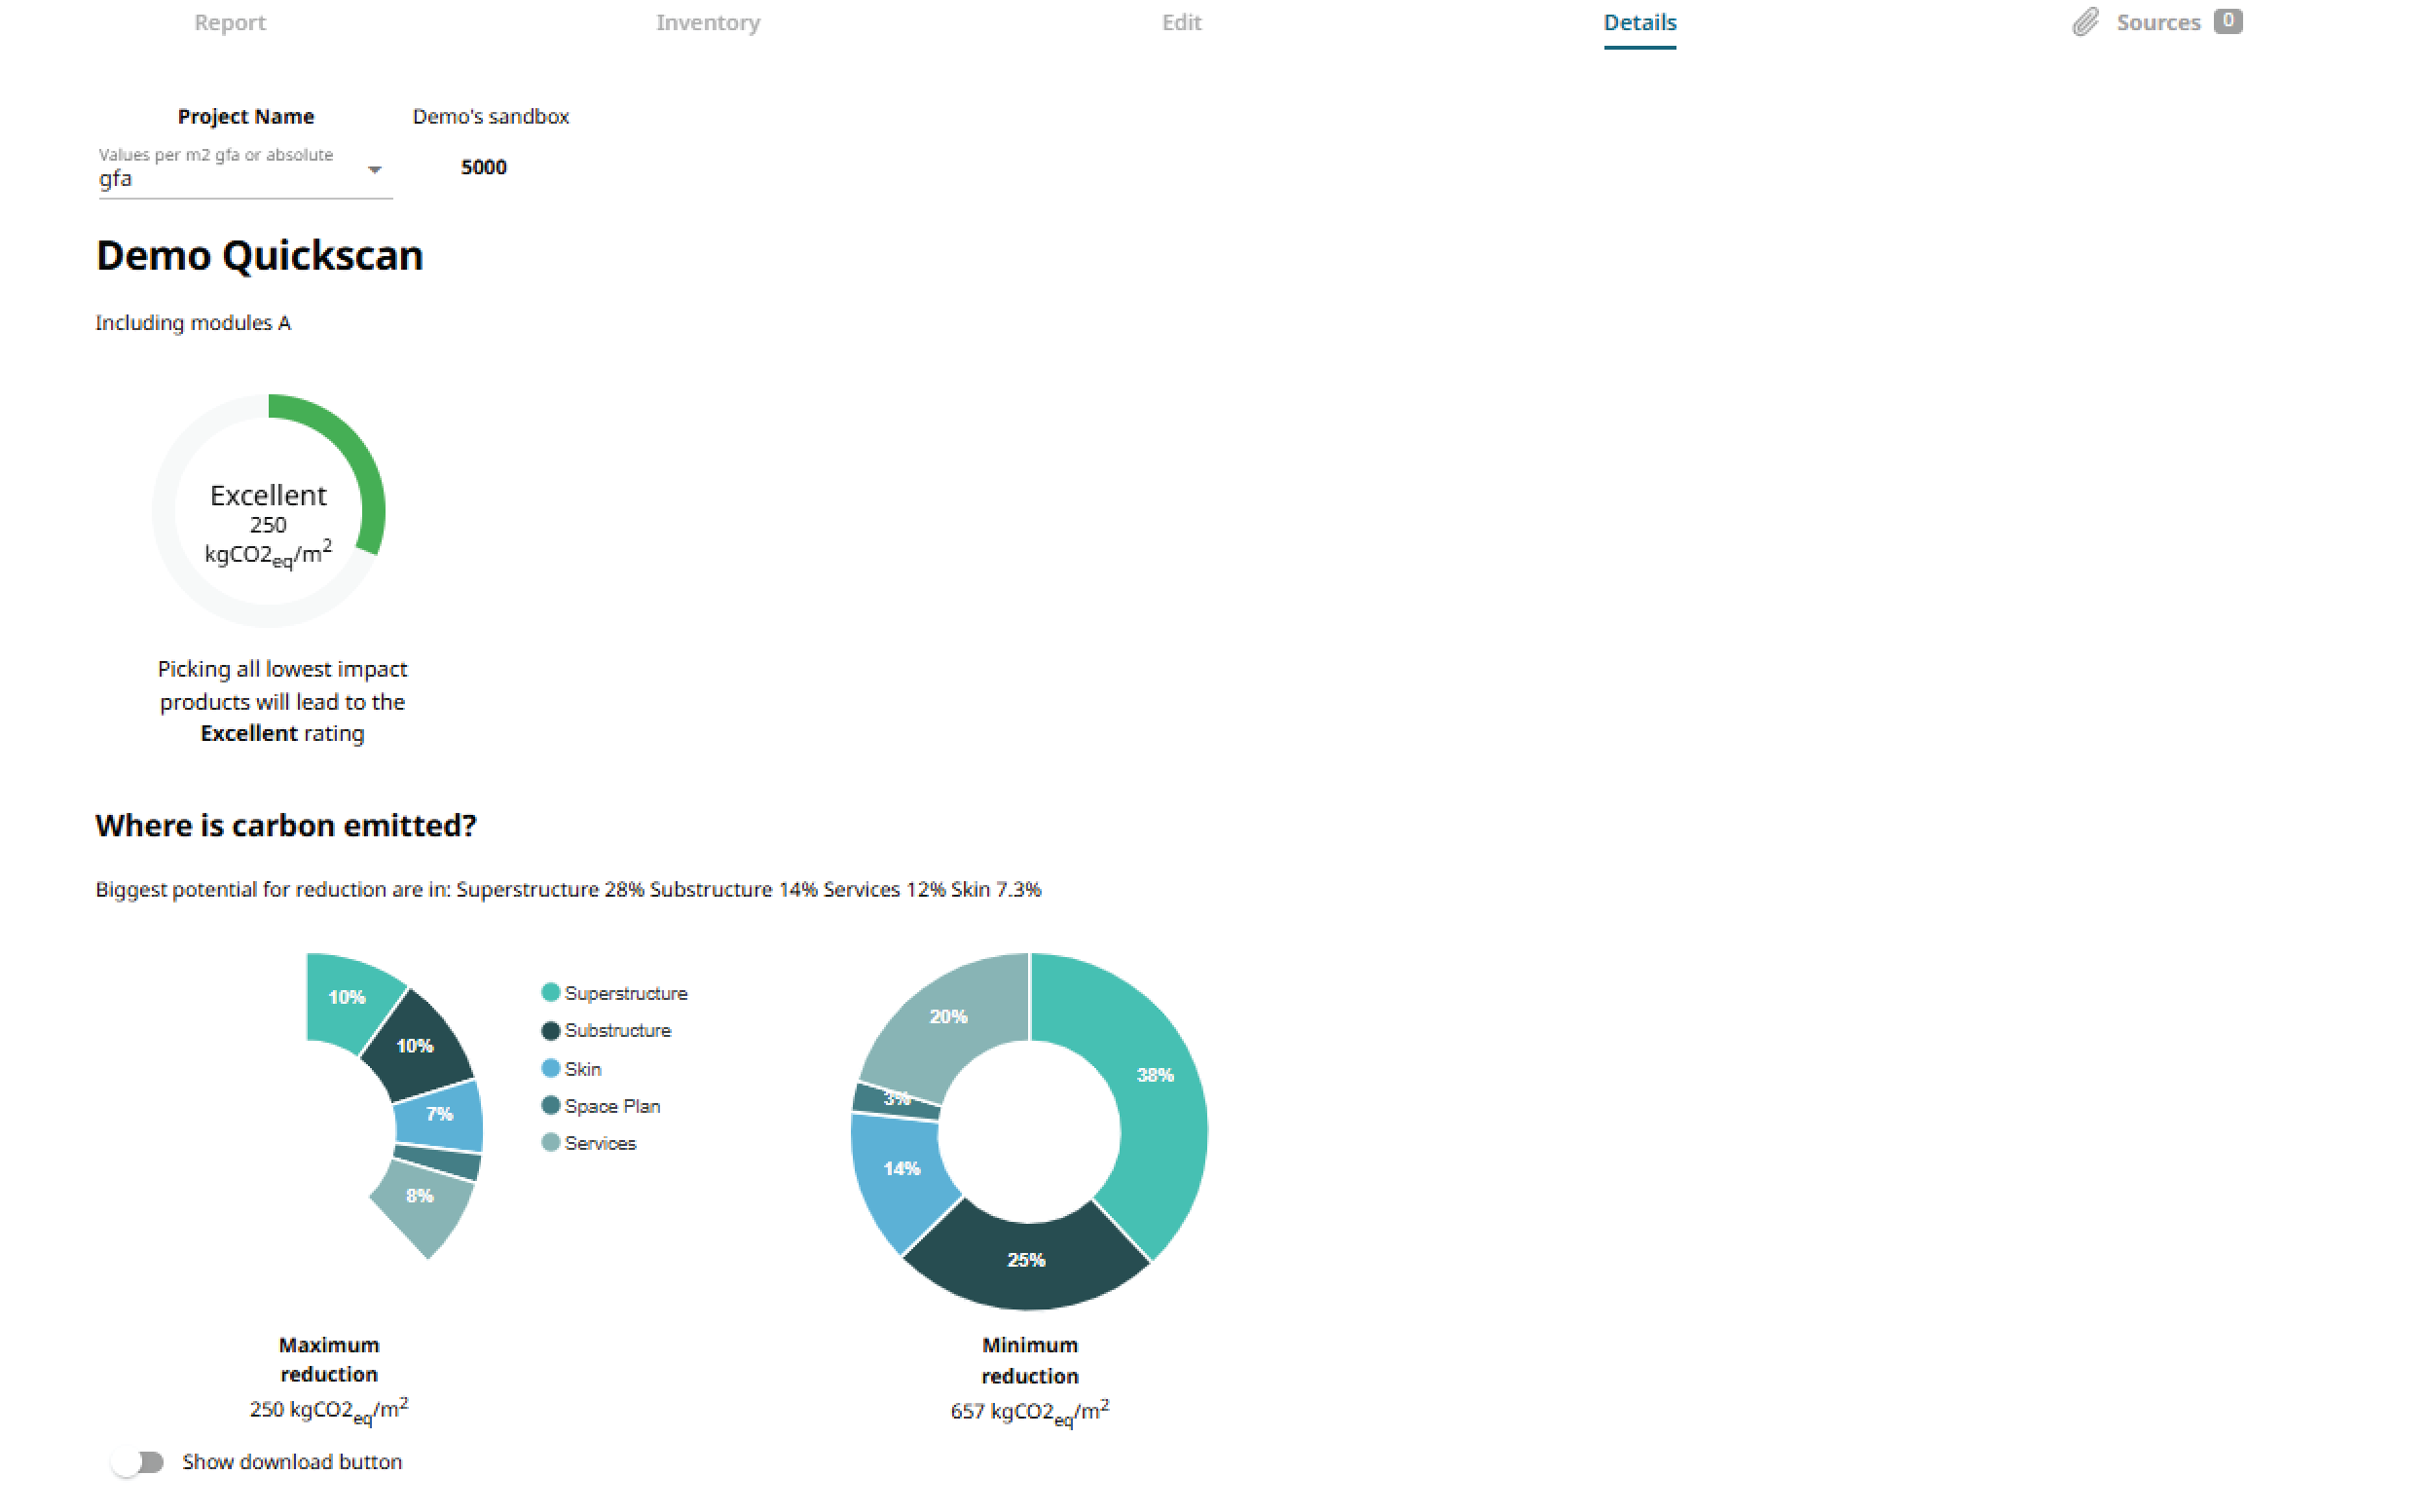The width and height of the screenshot is (2431, 1512).
Task: Click the Skin legend label
Action: [583, 1069]
